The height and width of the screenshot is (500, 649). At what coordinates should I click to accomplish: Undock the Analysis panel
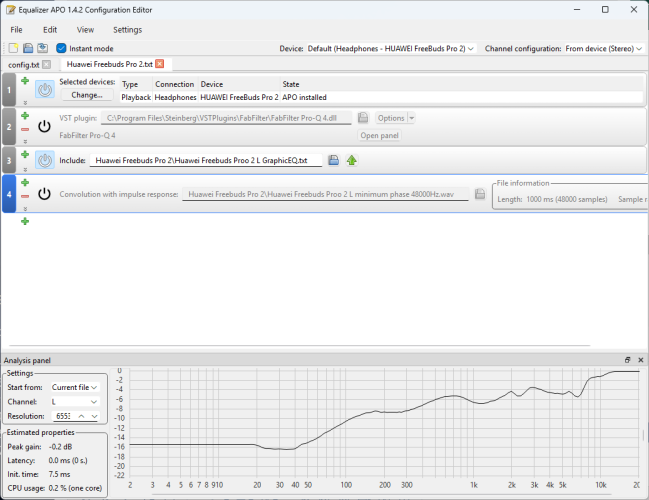627,360
